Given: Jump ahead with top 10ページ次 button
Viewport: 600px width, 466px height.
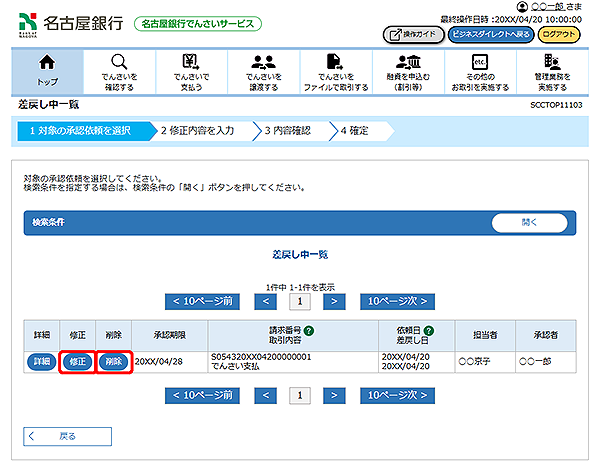Looking at the screenshot, I should [x=397, y=300].
